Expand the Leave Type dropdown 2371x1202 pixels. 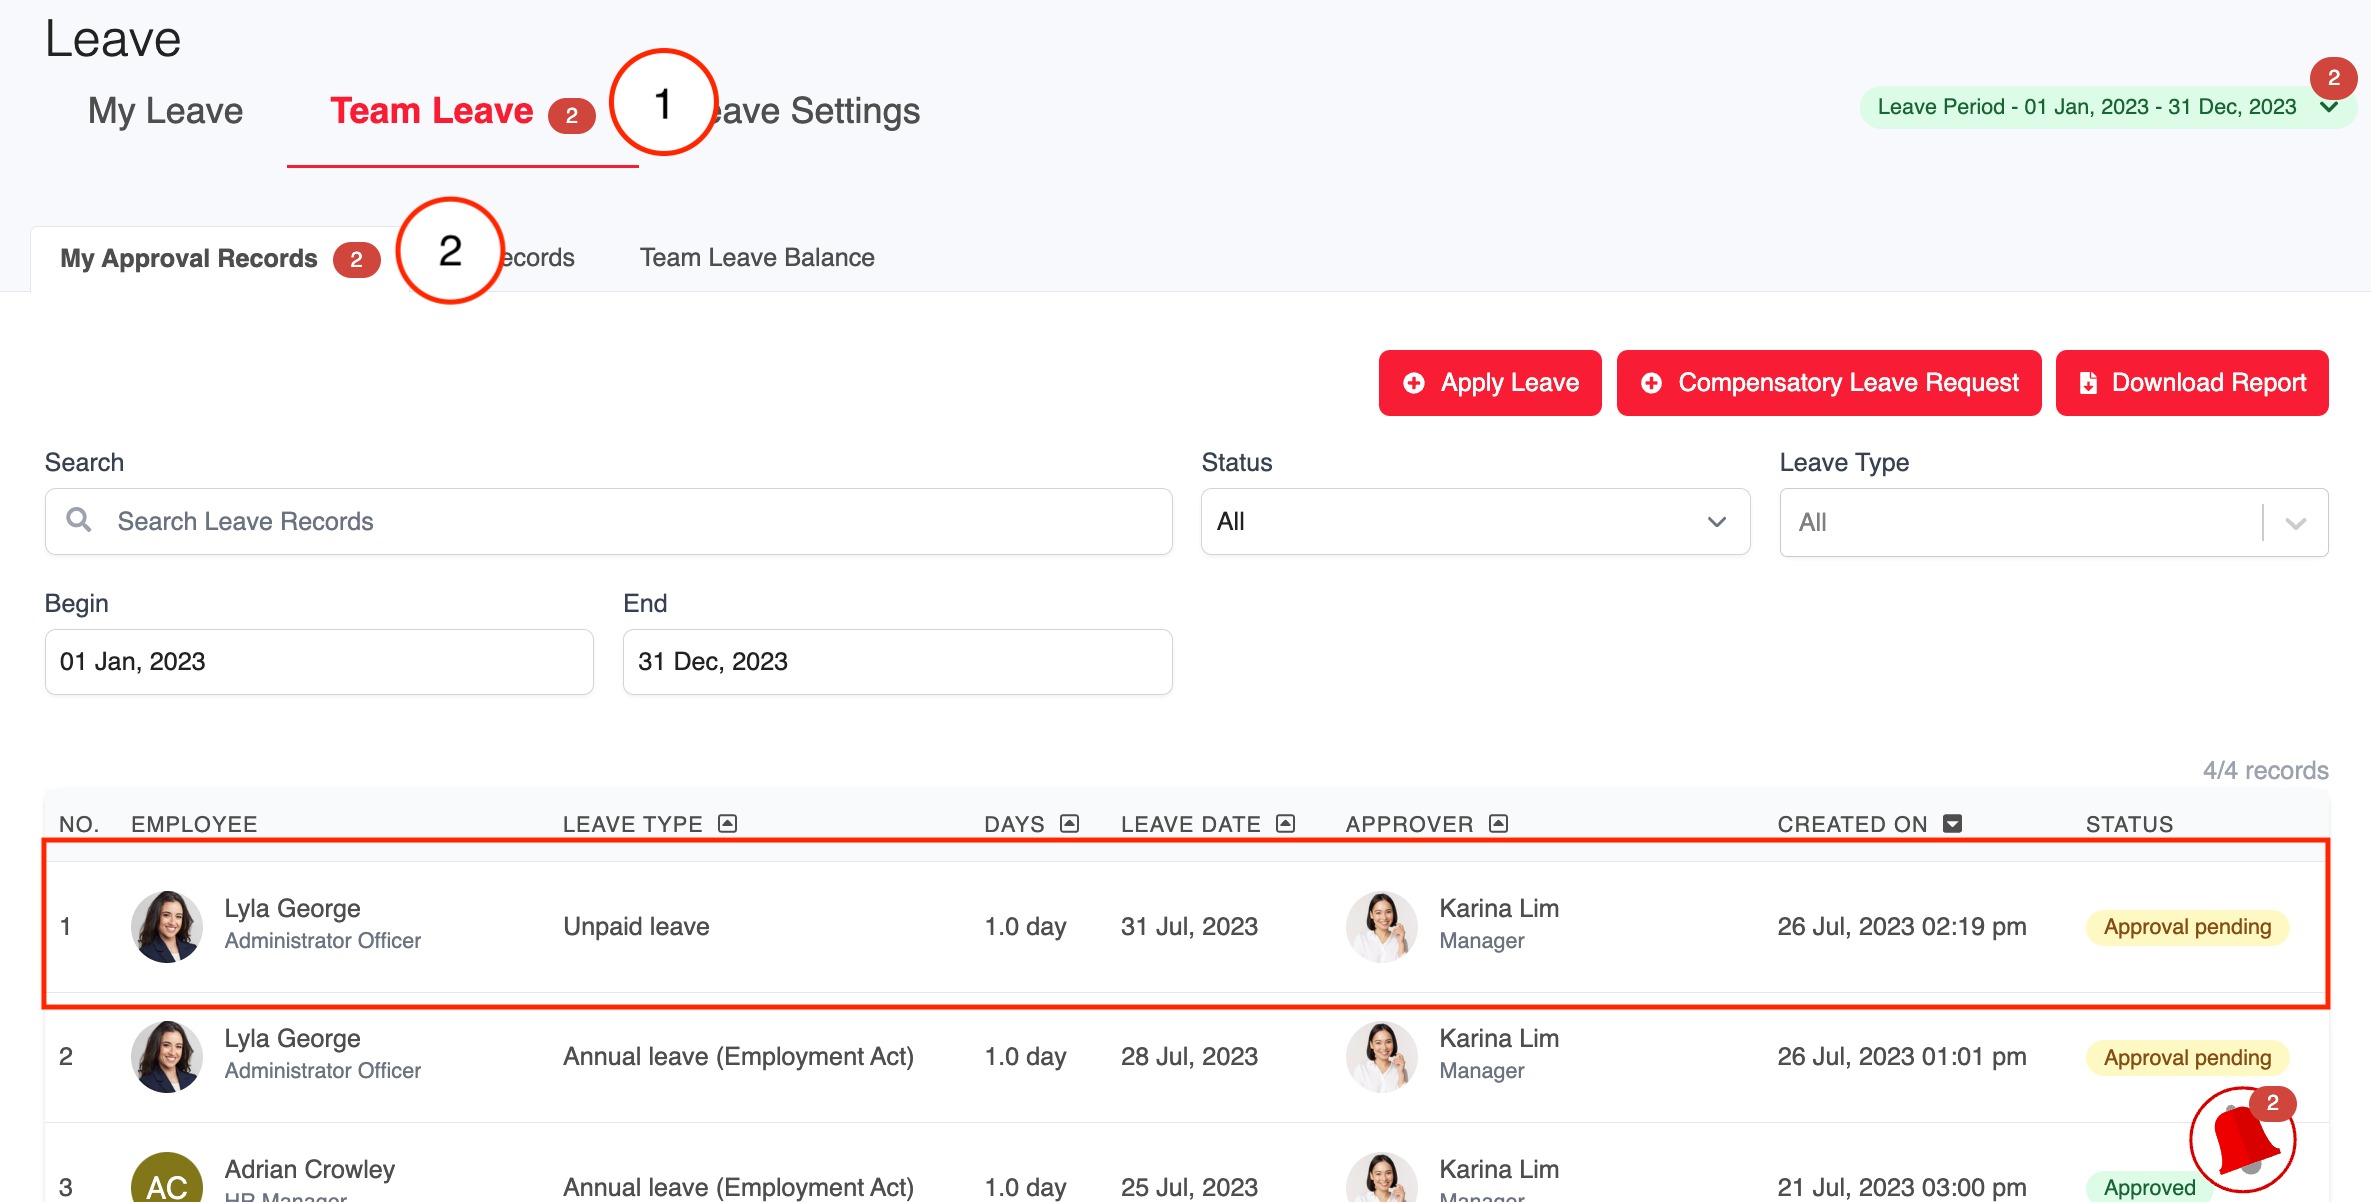tap(2296, 523)
